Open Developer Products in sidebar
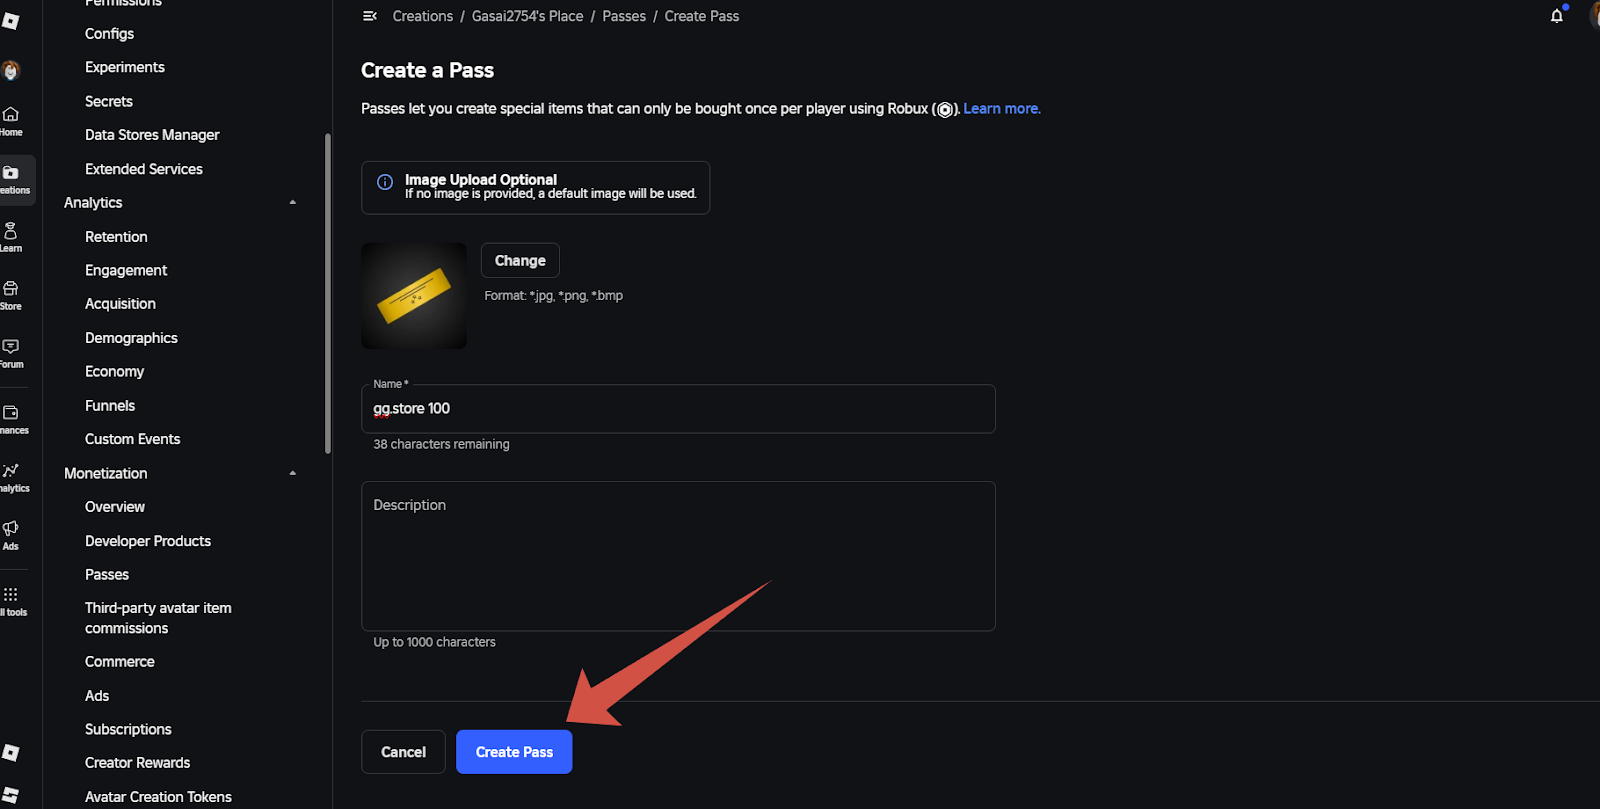Screen dimensions: 1600x809 pyautogui.click(x=148, y=541)
